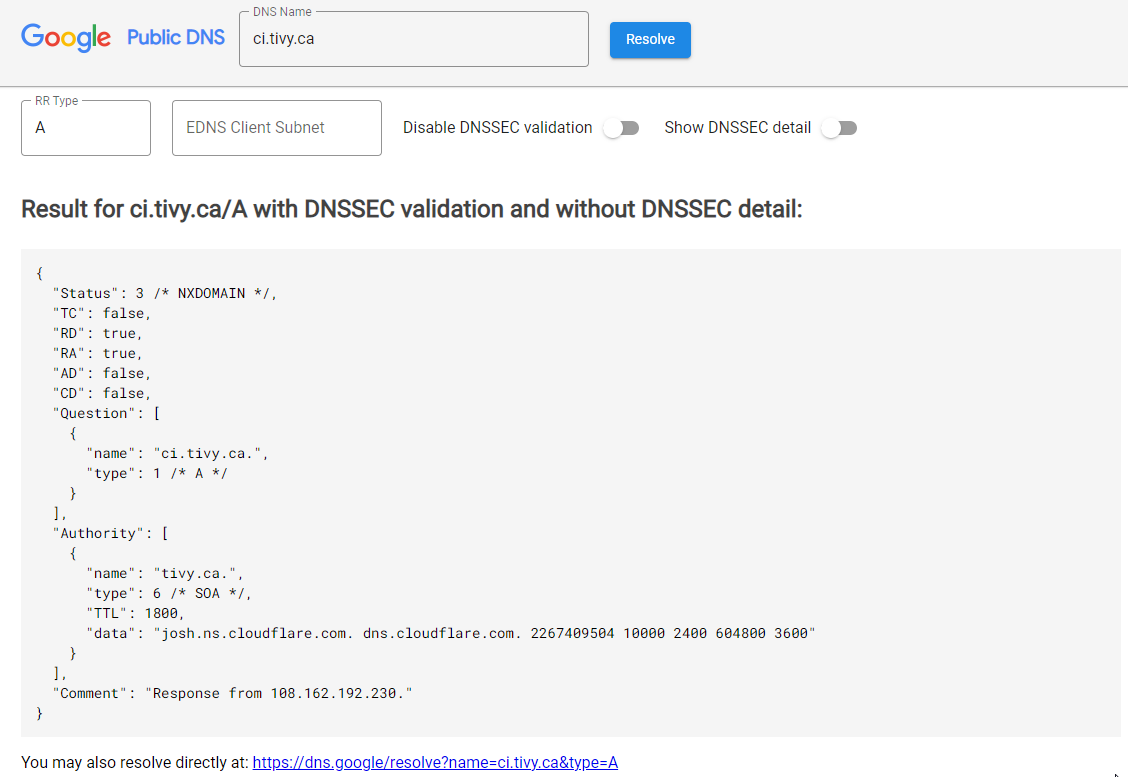Image resolution: width=1128 pixels, height=777 pixels.
Task: Open the dns.google resolve direct link
Action: pos(435,763)
